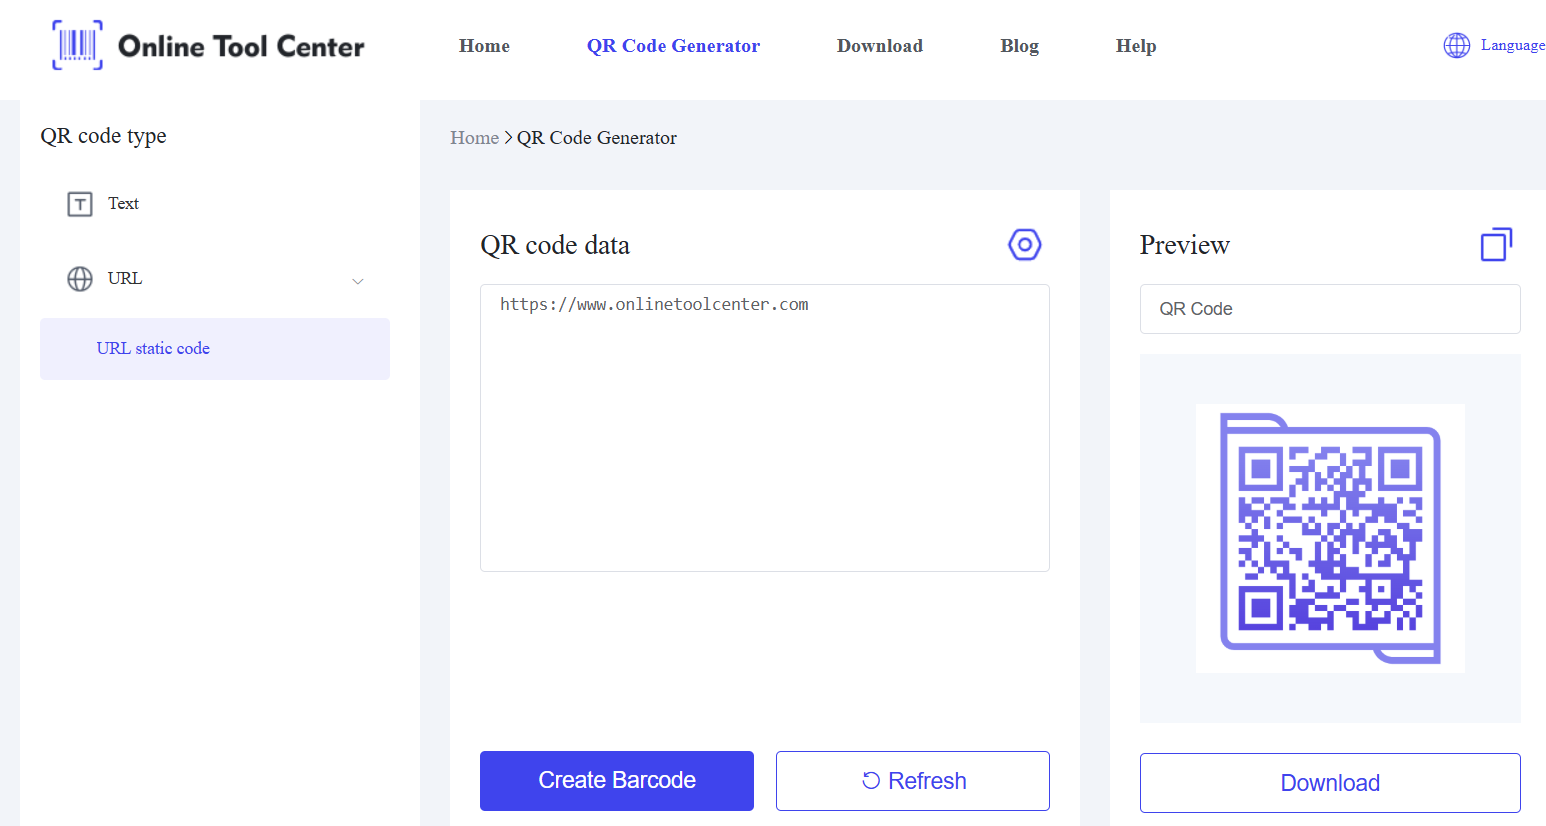Click the URL globe icon in sidebar
The height and width of the screenshot is (826, 1546).
80,279
